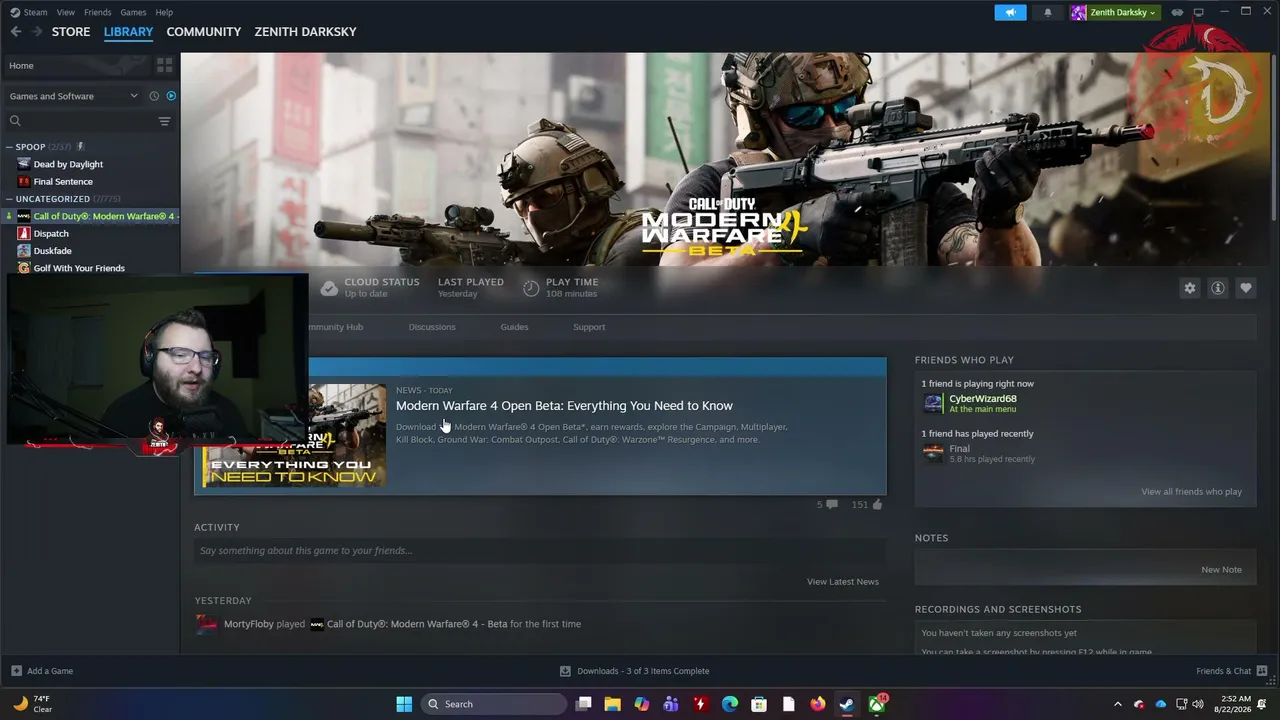Collapse the UNCATEGORIZED collection

click(x=9, y=199)
